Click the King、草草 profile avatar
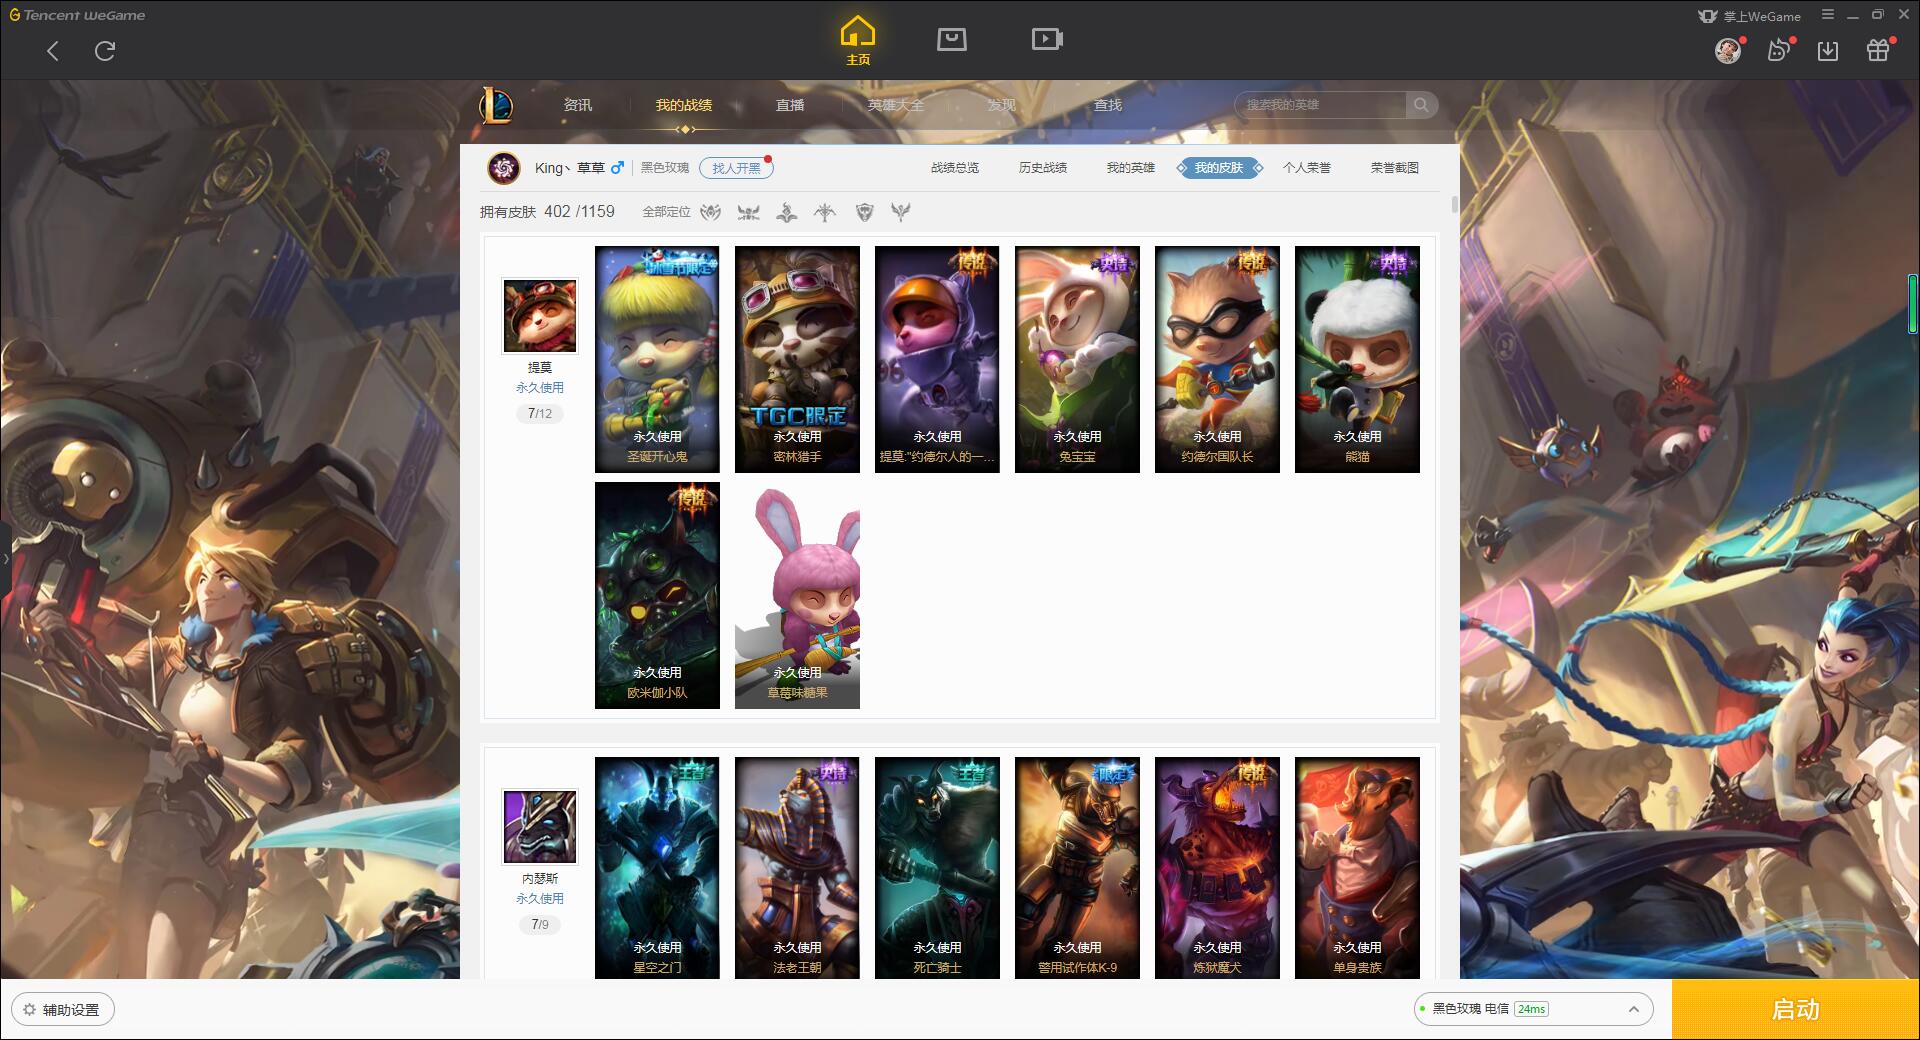1920x1040 pixels. [504, 168]
